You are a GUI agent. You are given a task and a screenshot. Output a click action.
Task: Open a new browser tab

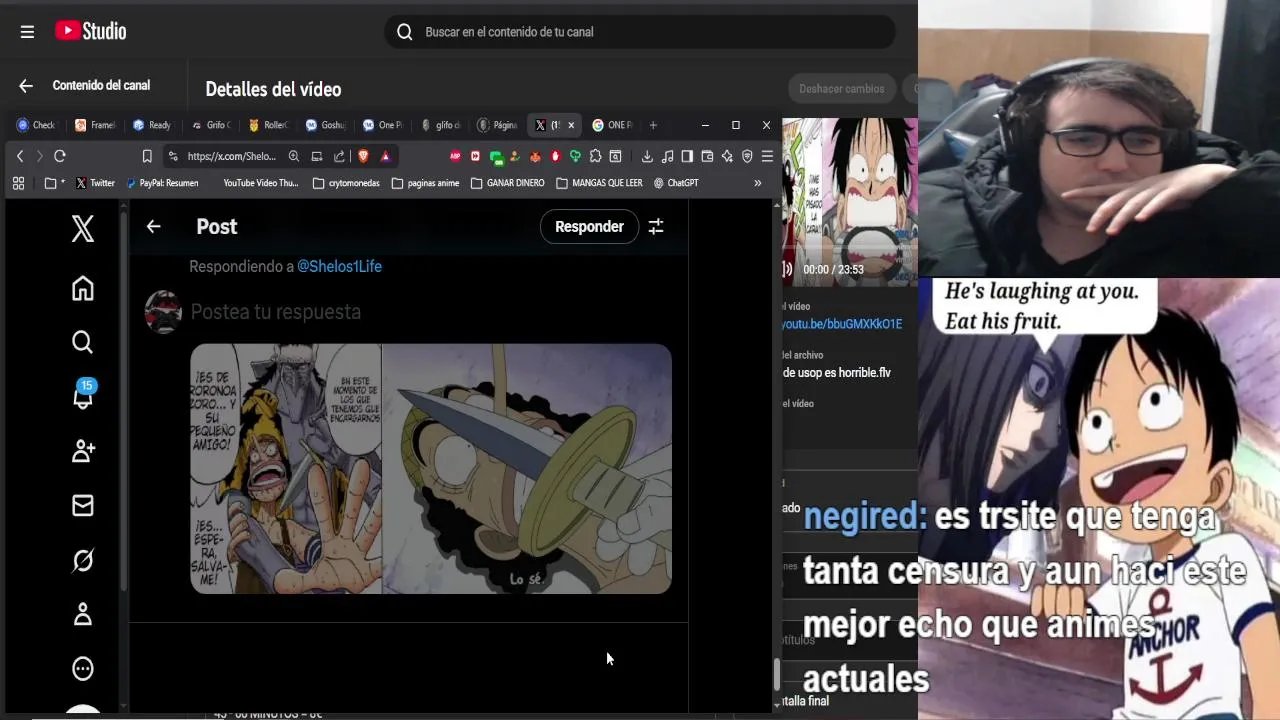coord(653,125)
